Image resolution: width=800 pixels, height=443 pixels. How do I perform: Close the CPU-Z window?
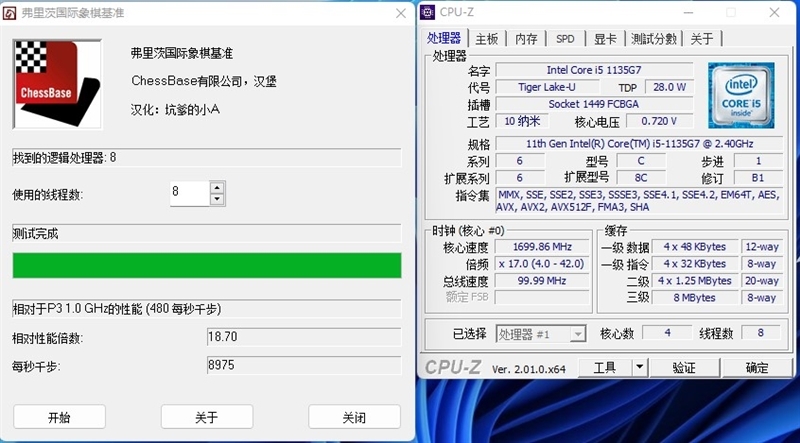(774, 12)
